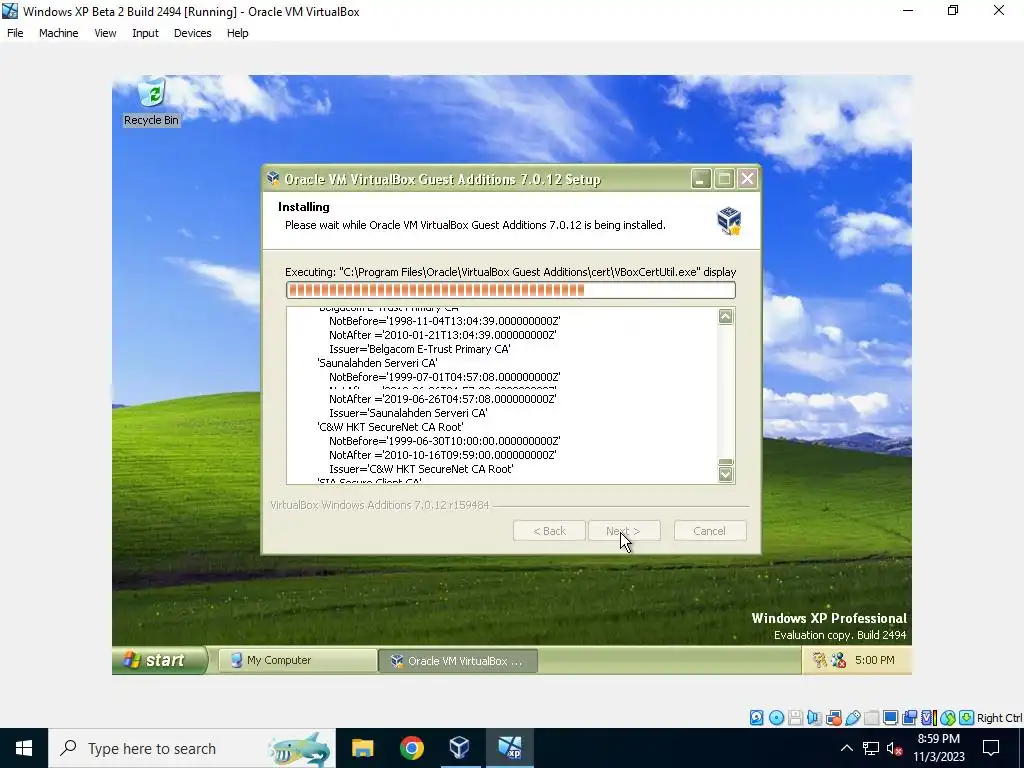Open host notification center
The height and width of the screenshot is (768, 1024).
(x=991, y=748)
